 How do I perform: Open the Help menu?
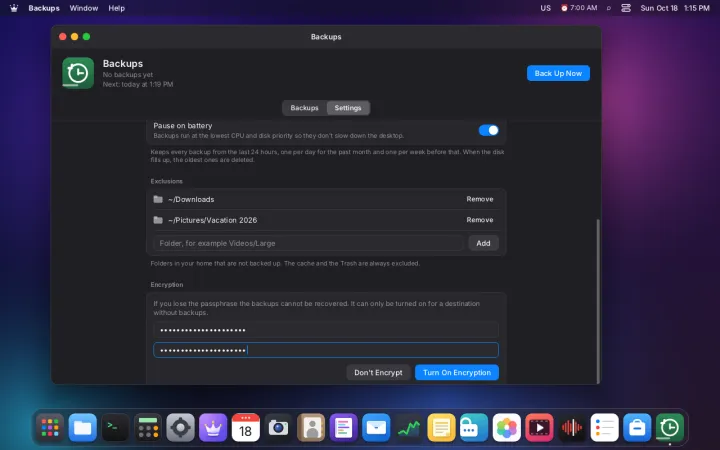(116, 8)
